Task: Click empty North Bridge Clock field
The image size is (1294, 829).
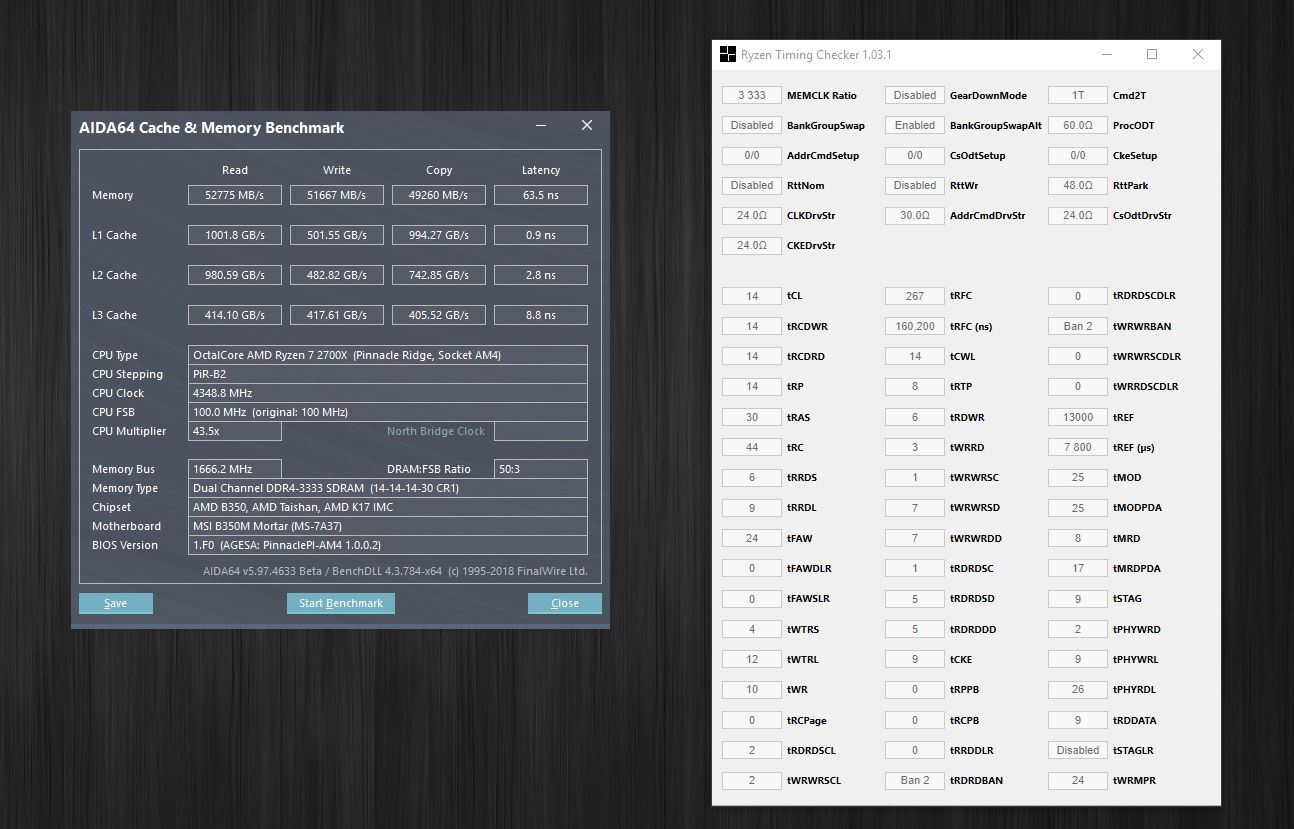Action: click(541, 431)
